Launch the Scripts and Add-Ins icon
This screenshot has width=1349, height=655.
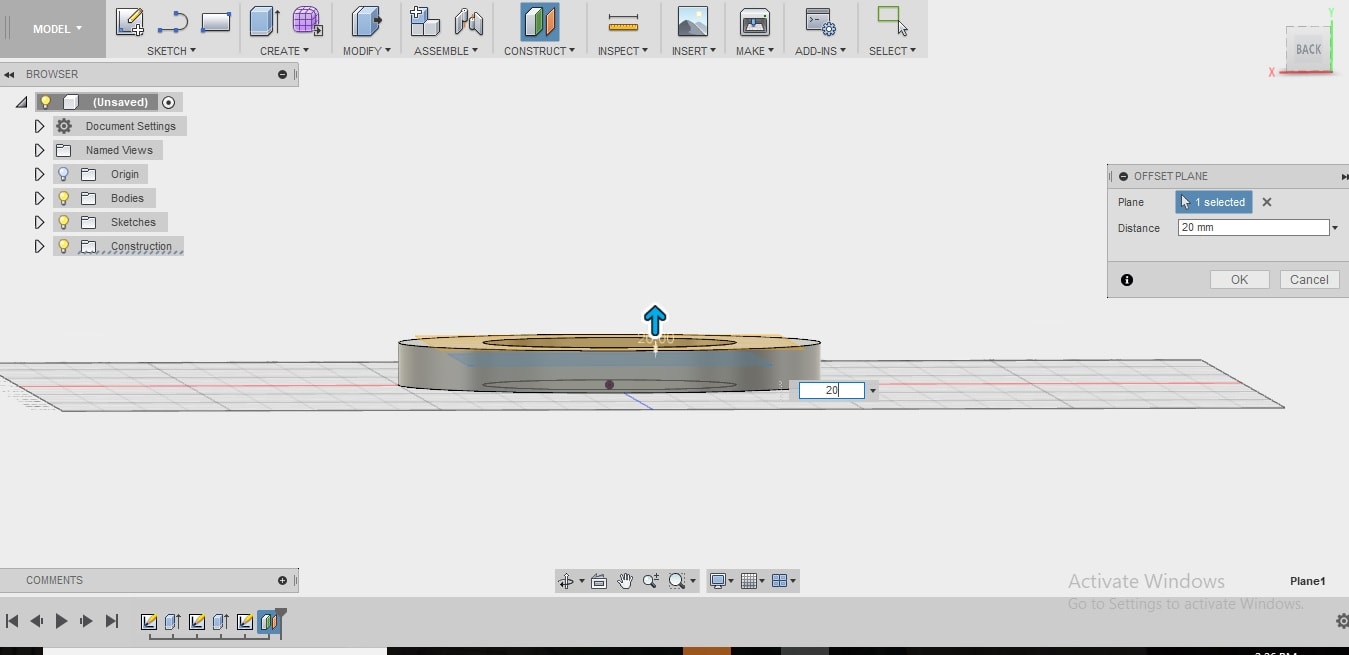click(821, 22)
